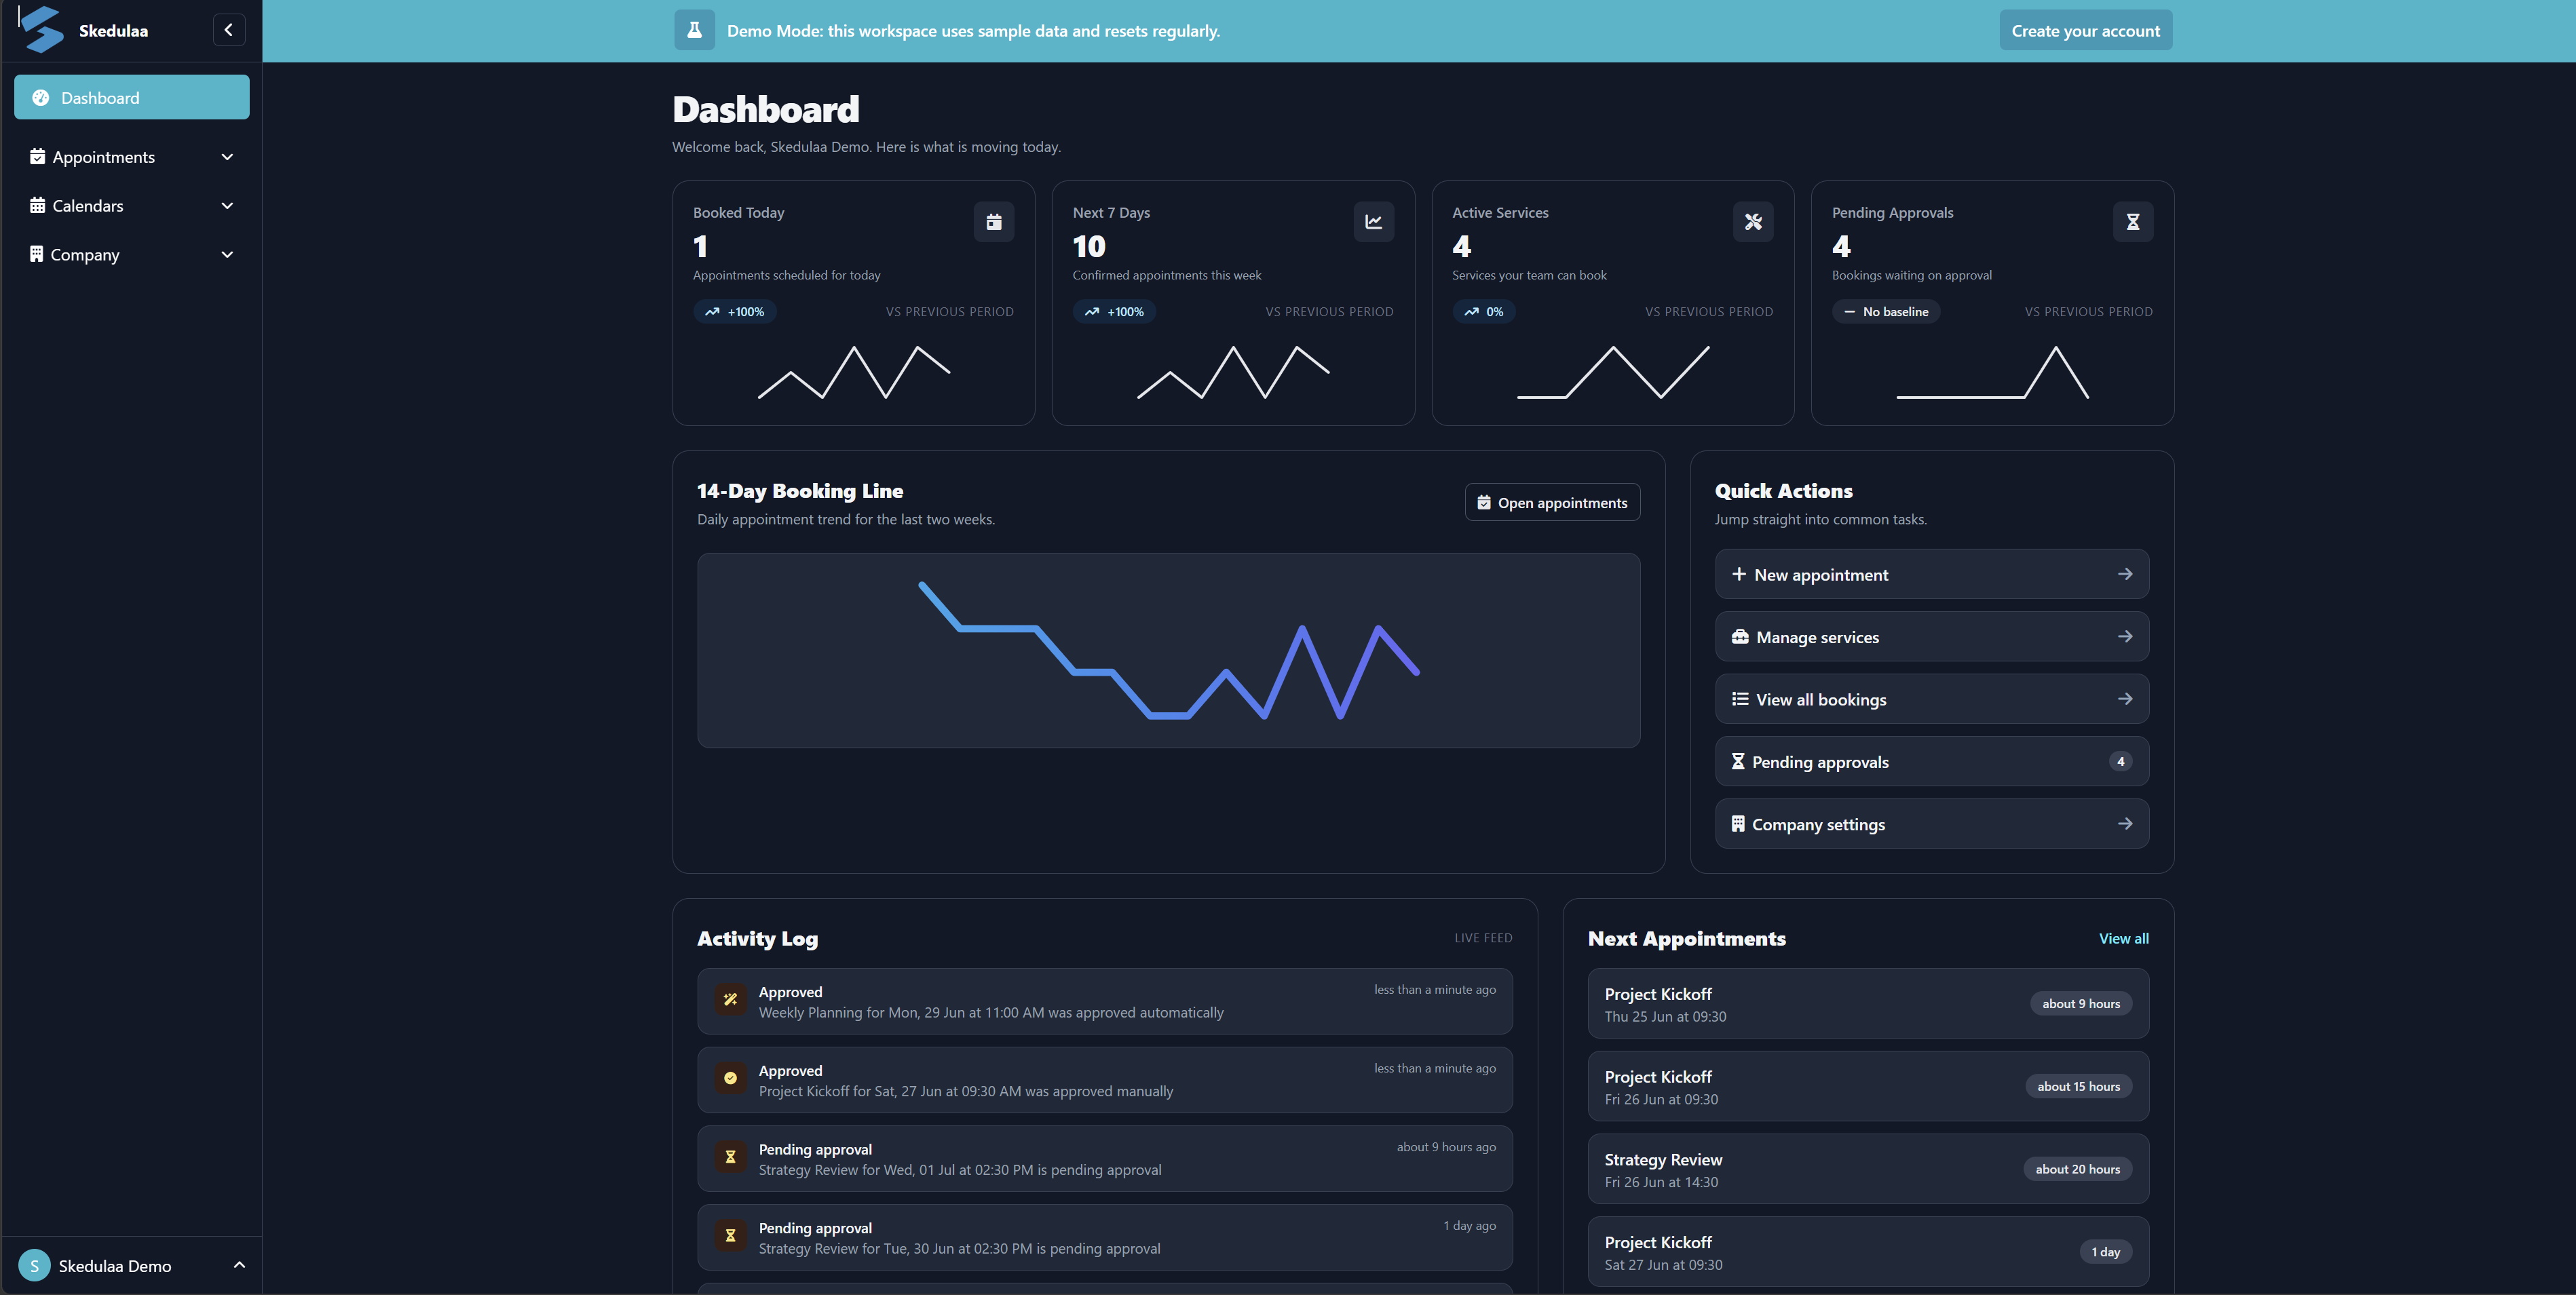Image resolution: width=2576 pixels, height=1295 pixels.
Task: Expand the Company menu chevron
Action: pos(227,255)
